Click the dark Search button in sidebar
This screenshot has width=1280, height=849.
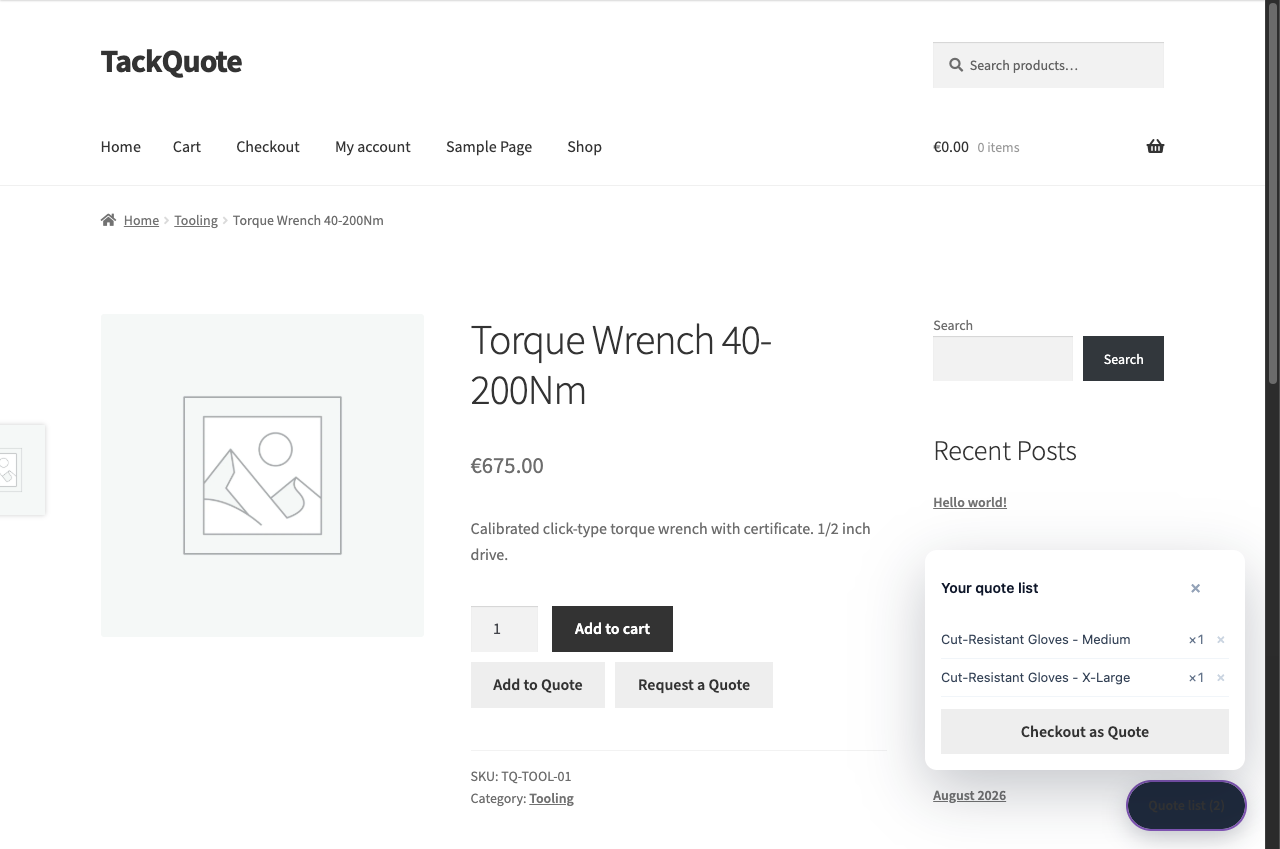pyautogui.click(x=1123, y=358)
